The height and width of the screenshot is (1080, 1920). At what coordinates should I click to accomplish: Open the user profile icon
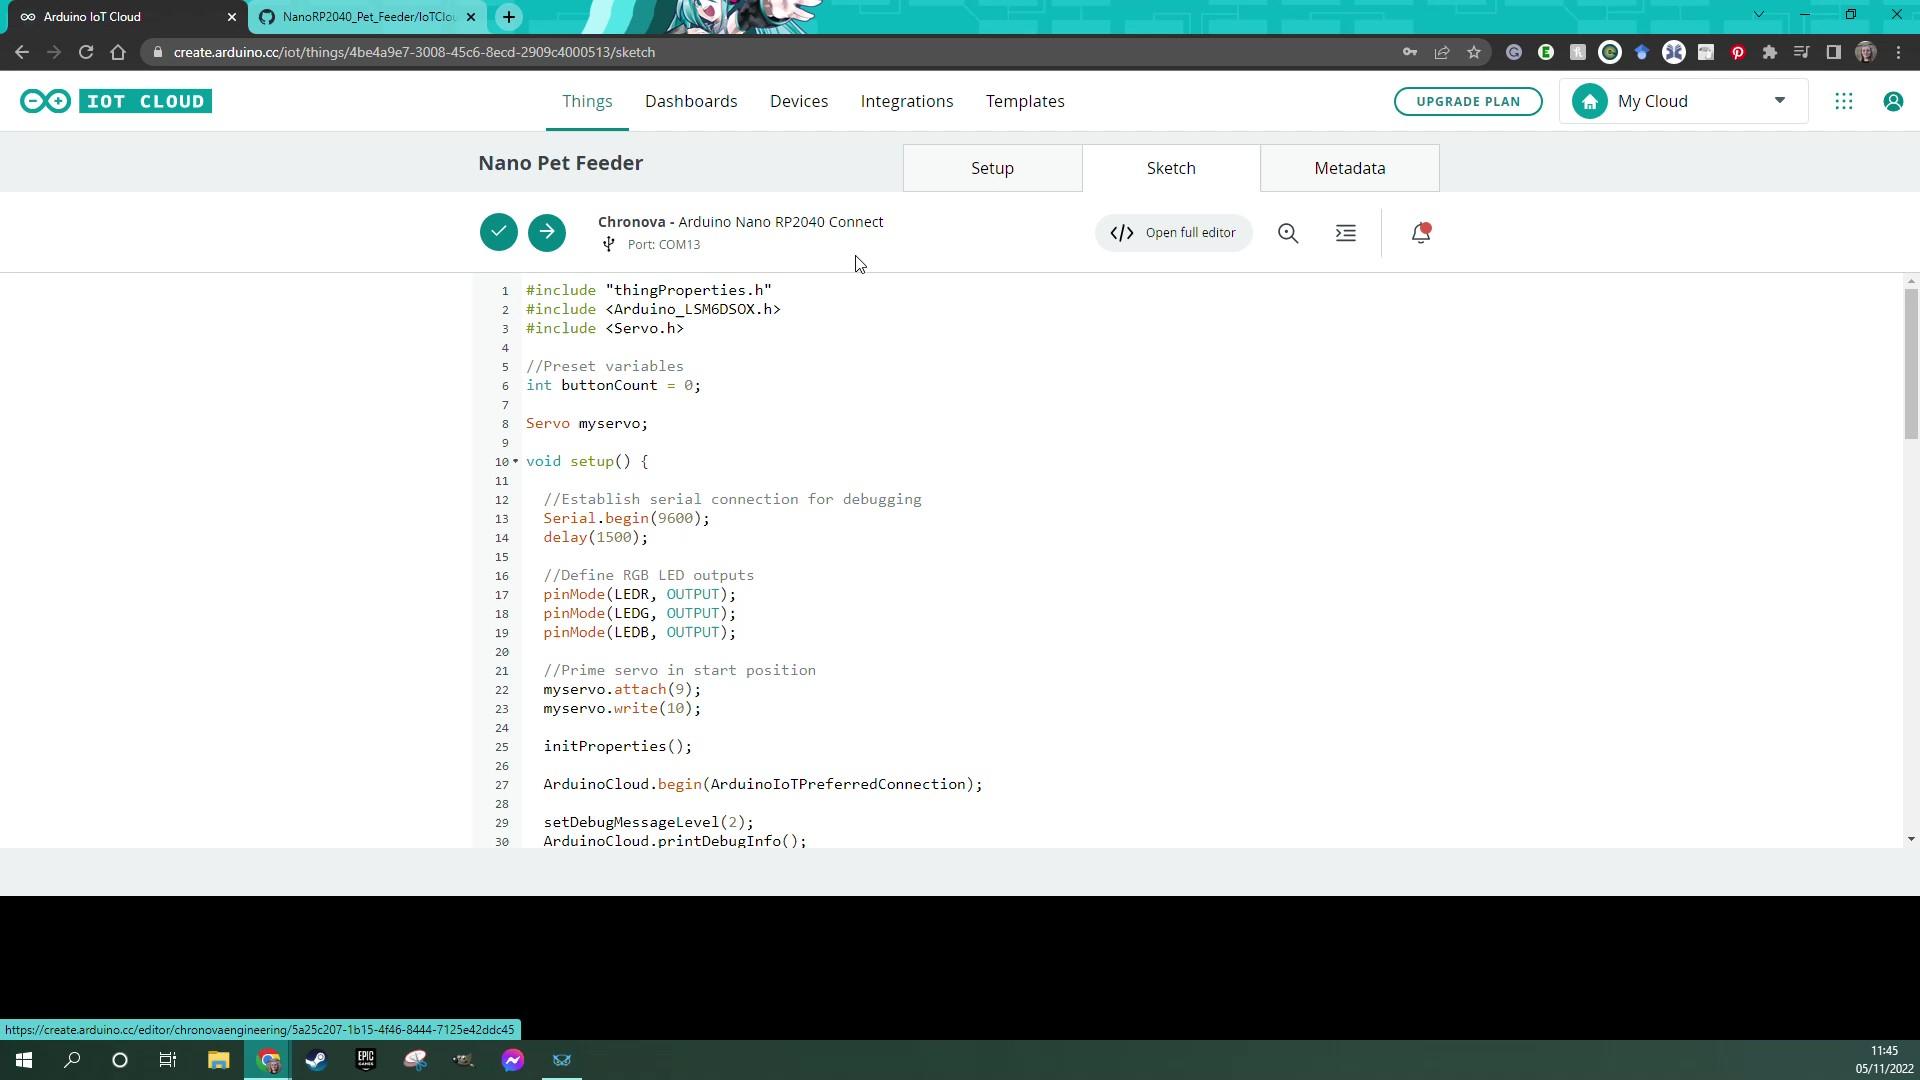pyautogui.click(x=1893, y=101)
